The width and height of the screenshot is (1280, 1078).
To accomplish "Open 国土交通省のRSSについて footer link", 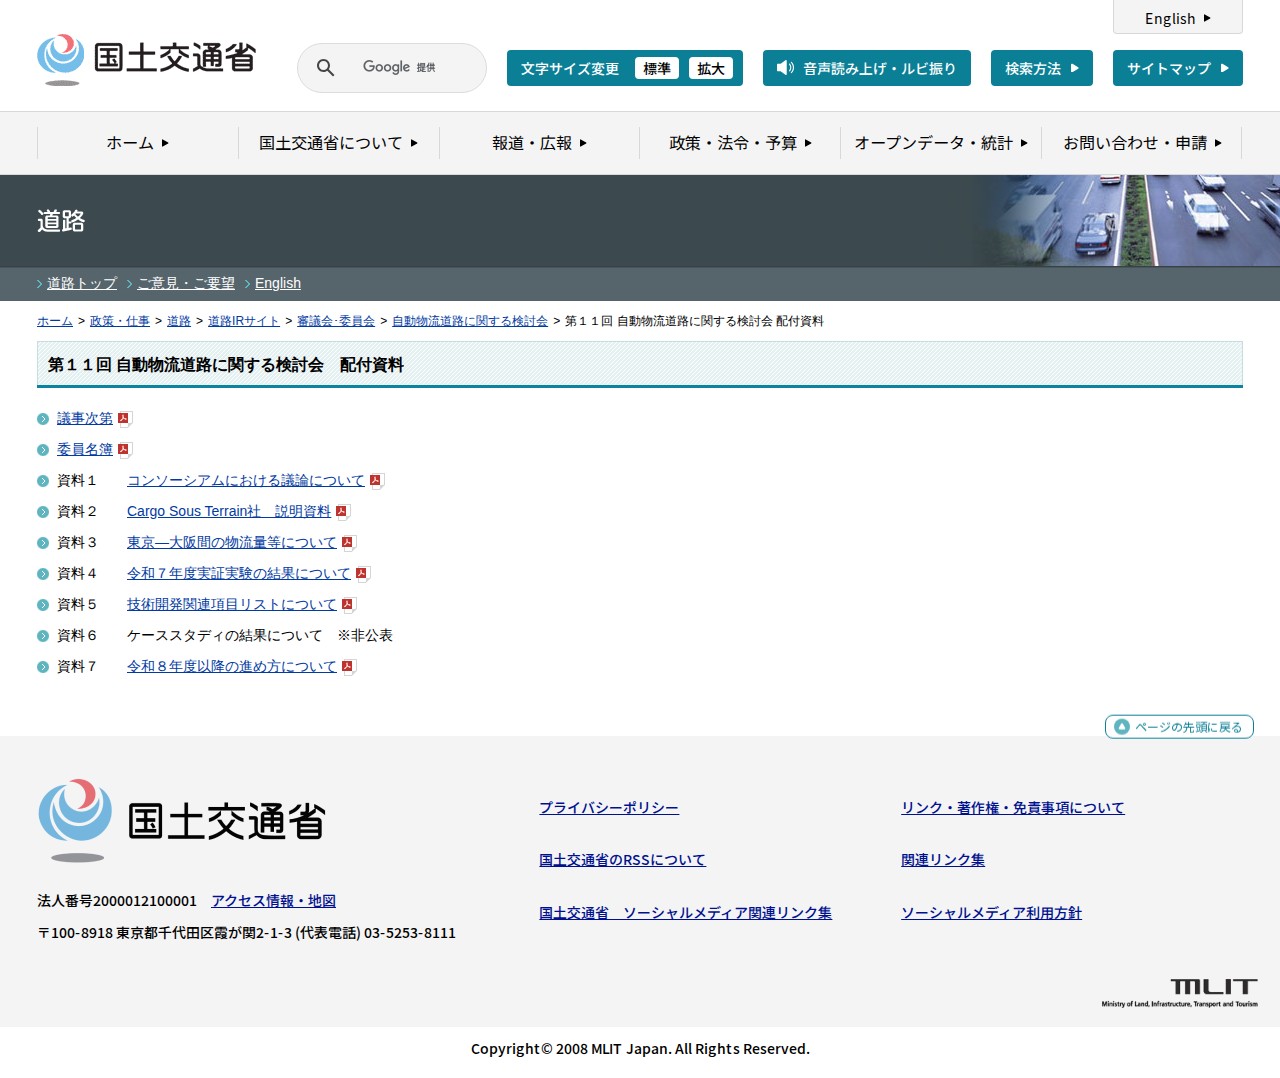I will pos(622,860).
